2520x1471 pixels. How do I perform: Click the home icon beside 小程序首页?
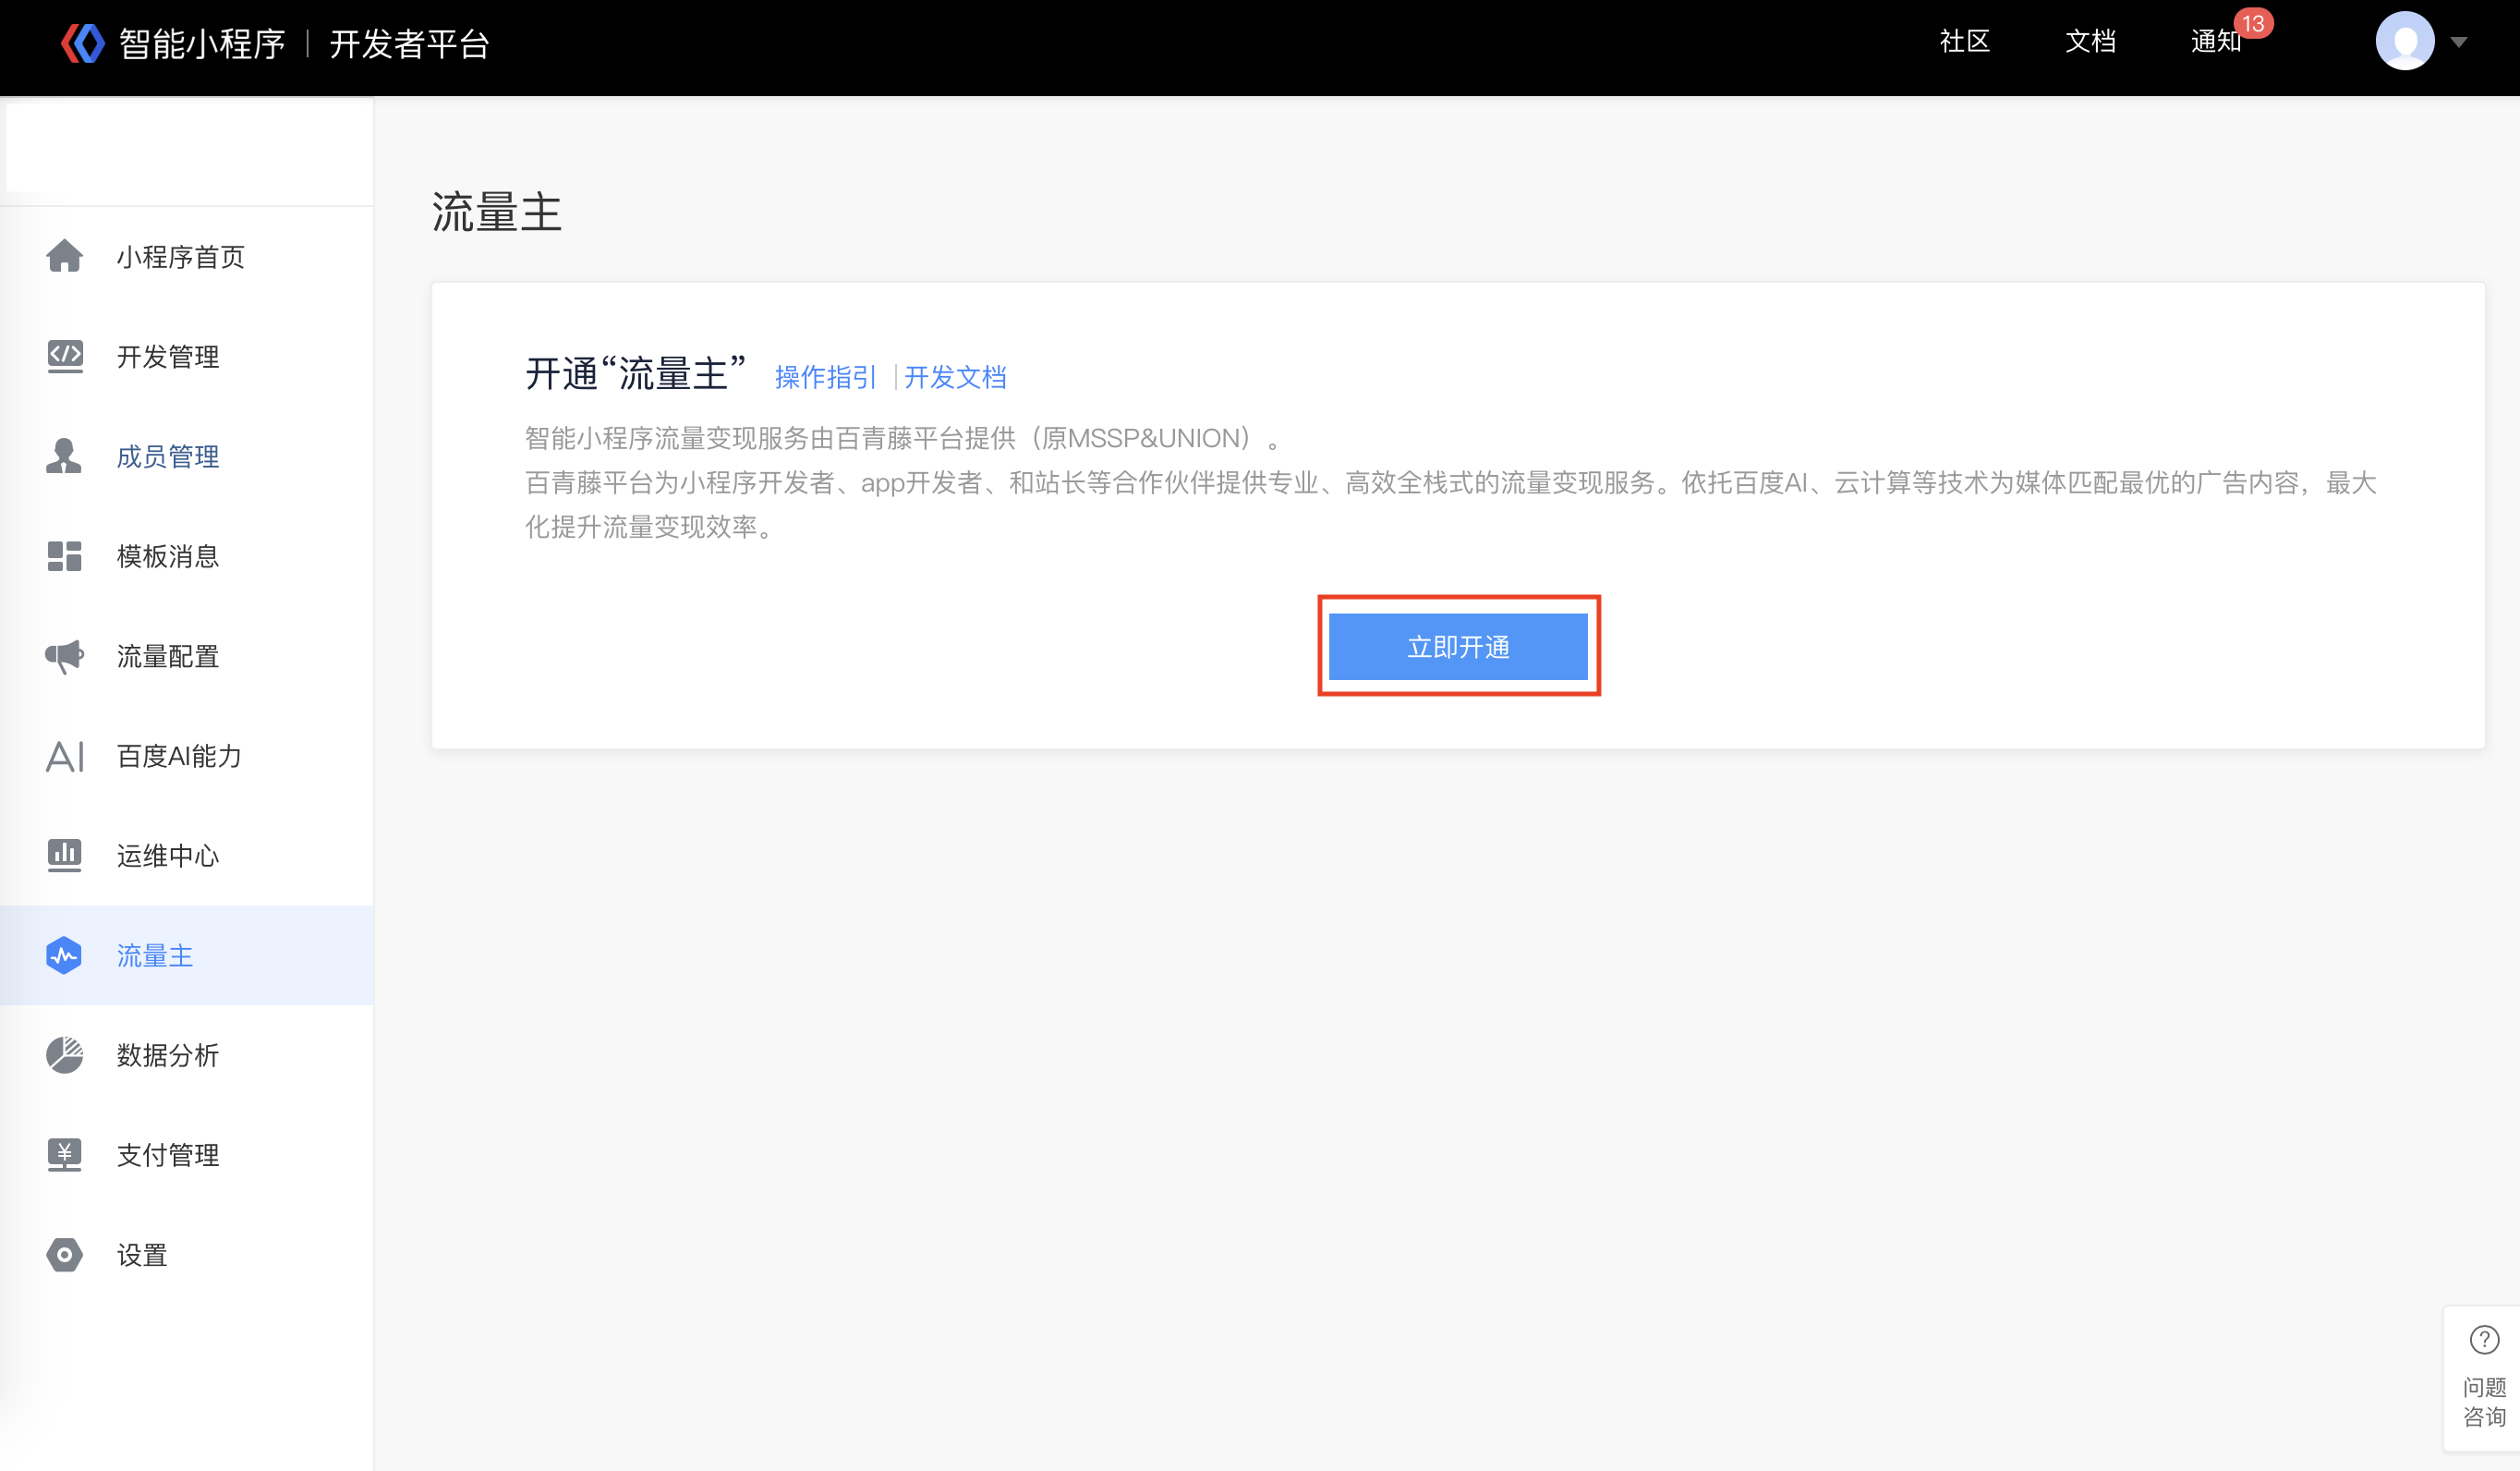[x=64, y=256]
